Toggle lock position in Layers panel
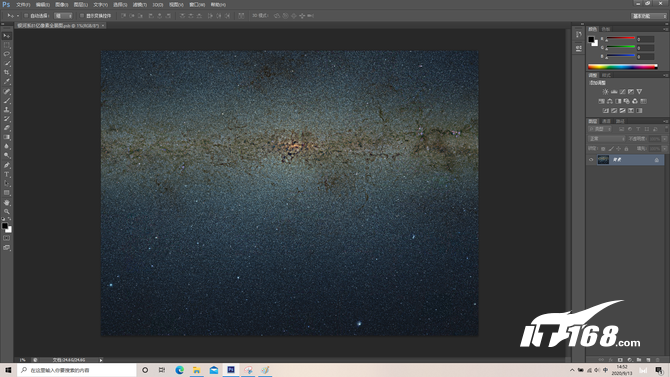This screenshot has height=377, width=670. (619, 149)
